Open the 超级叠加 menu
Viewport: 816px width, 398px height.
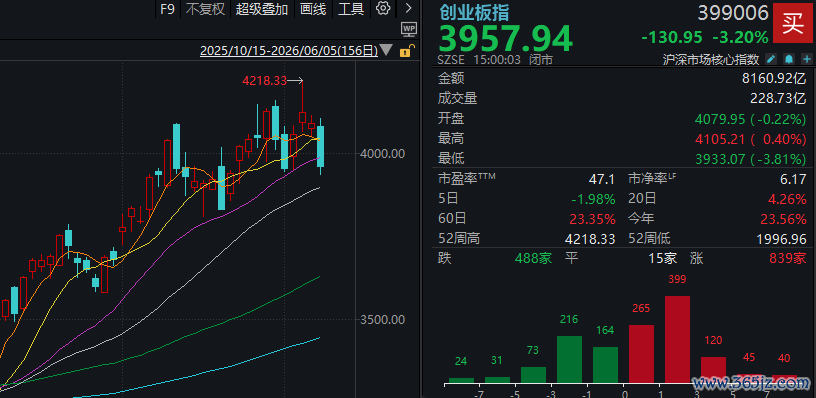coord(262,9)
